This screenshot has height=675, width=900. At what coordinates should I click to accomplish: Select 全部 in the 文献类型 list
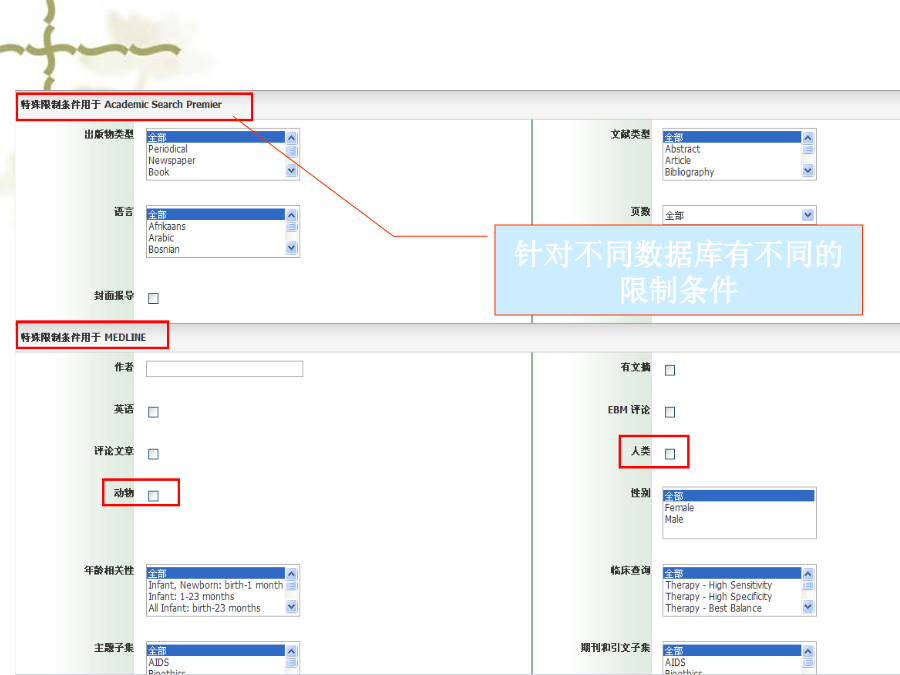[732, 137]
